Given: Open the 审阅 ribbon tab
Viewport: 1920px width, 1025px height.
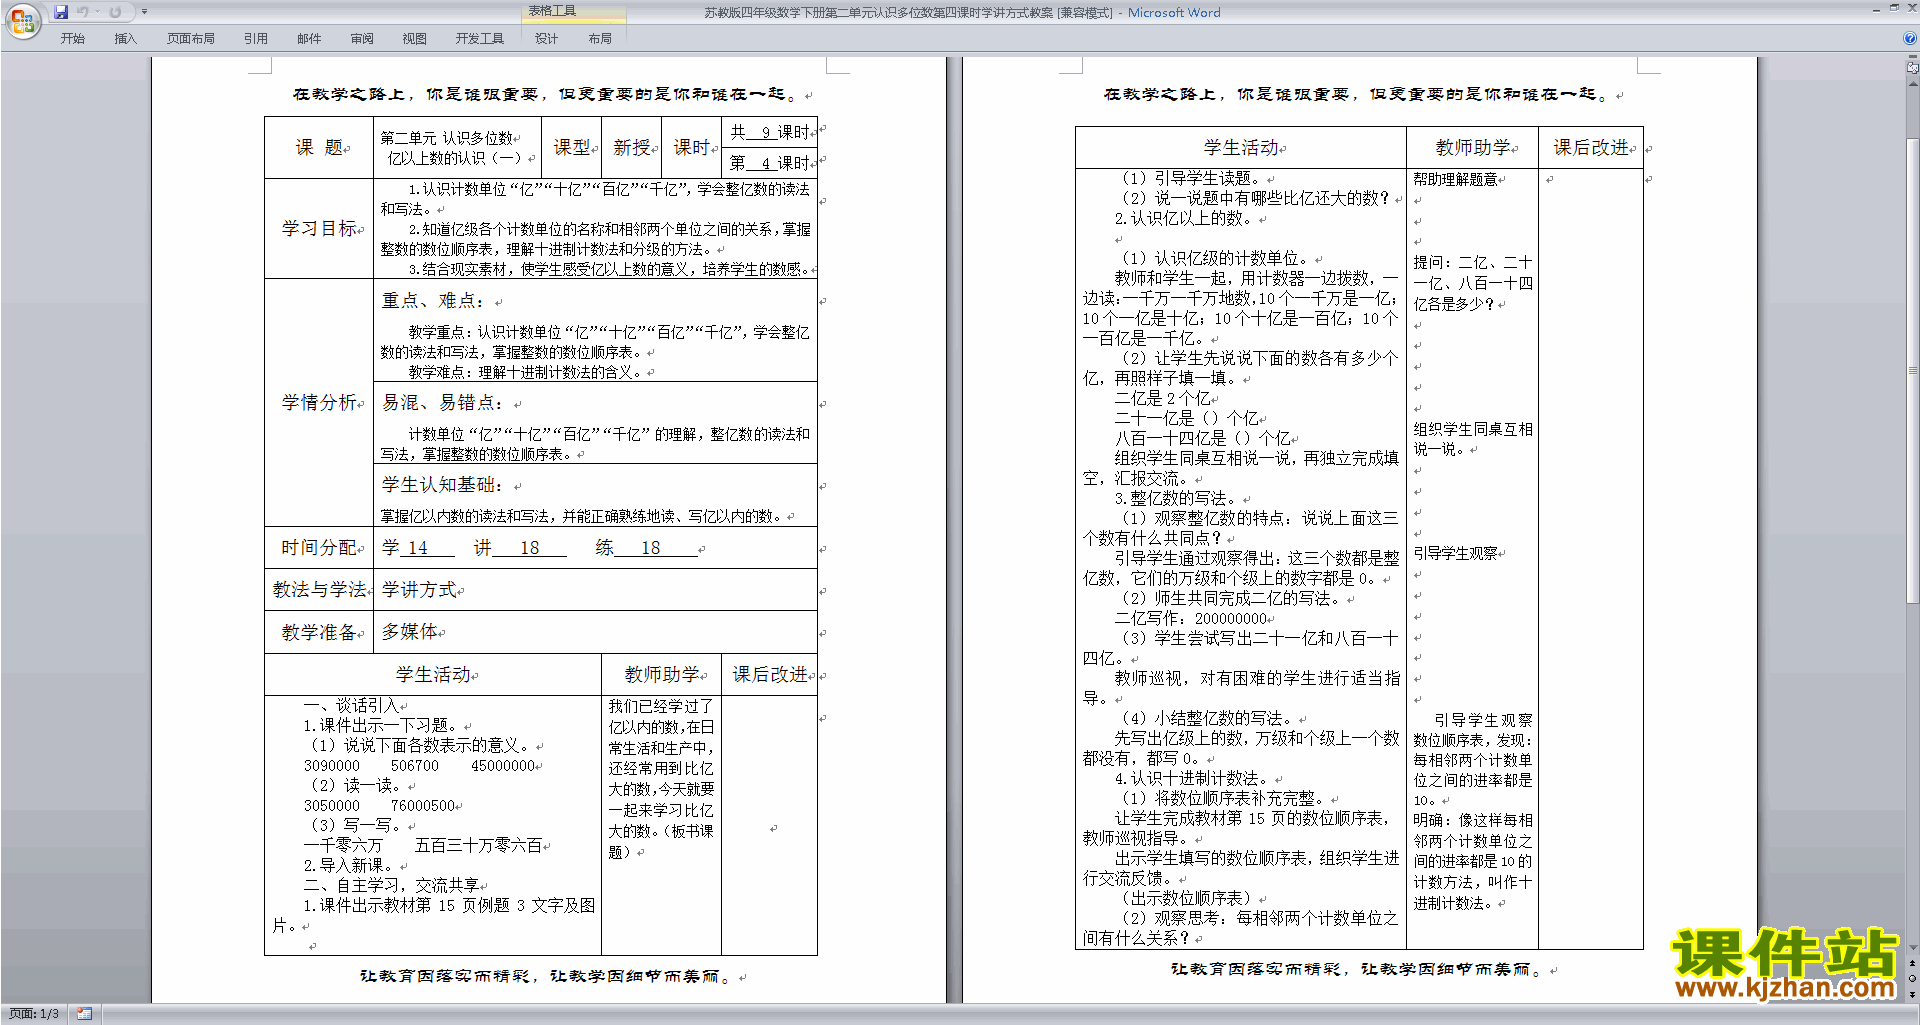Looking at the screenshot, I should pos(362,39).
